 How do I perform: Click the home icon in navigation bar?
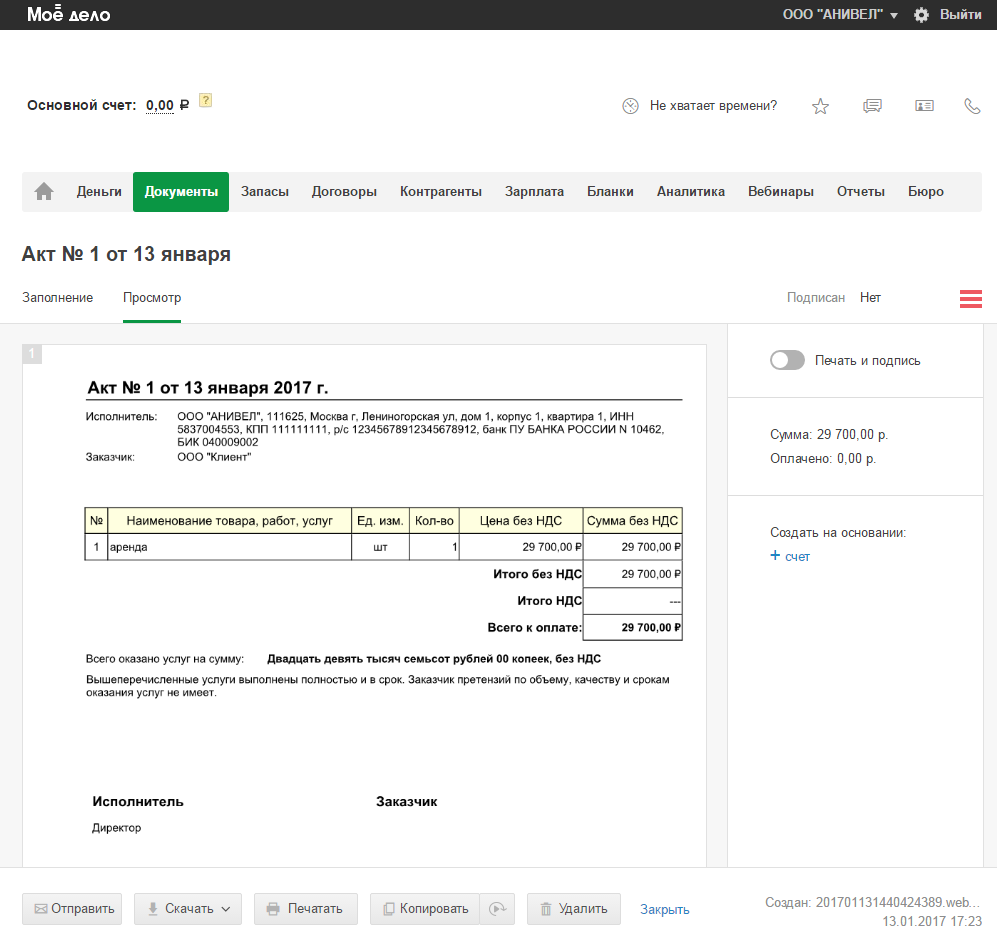pos(44,192)
